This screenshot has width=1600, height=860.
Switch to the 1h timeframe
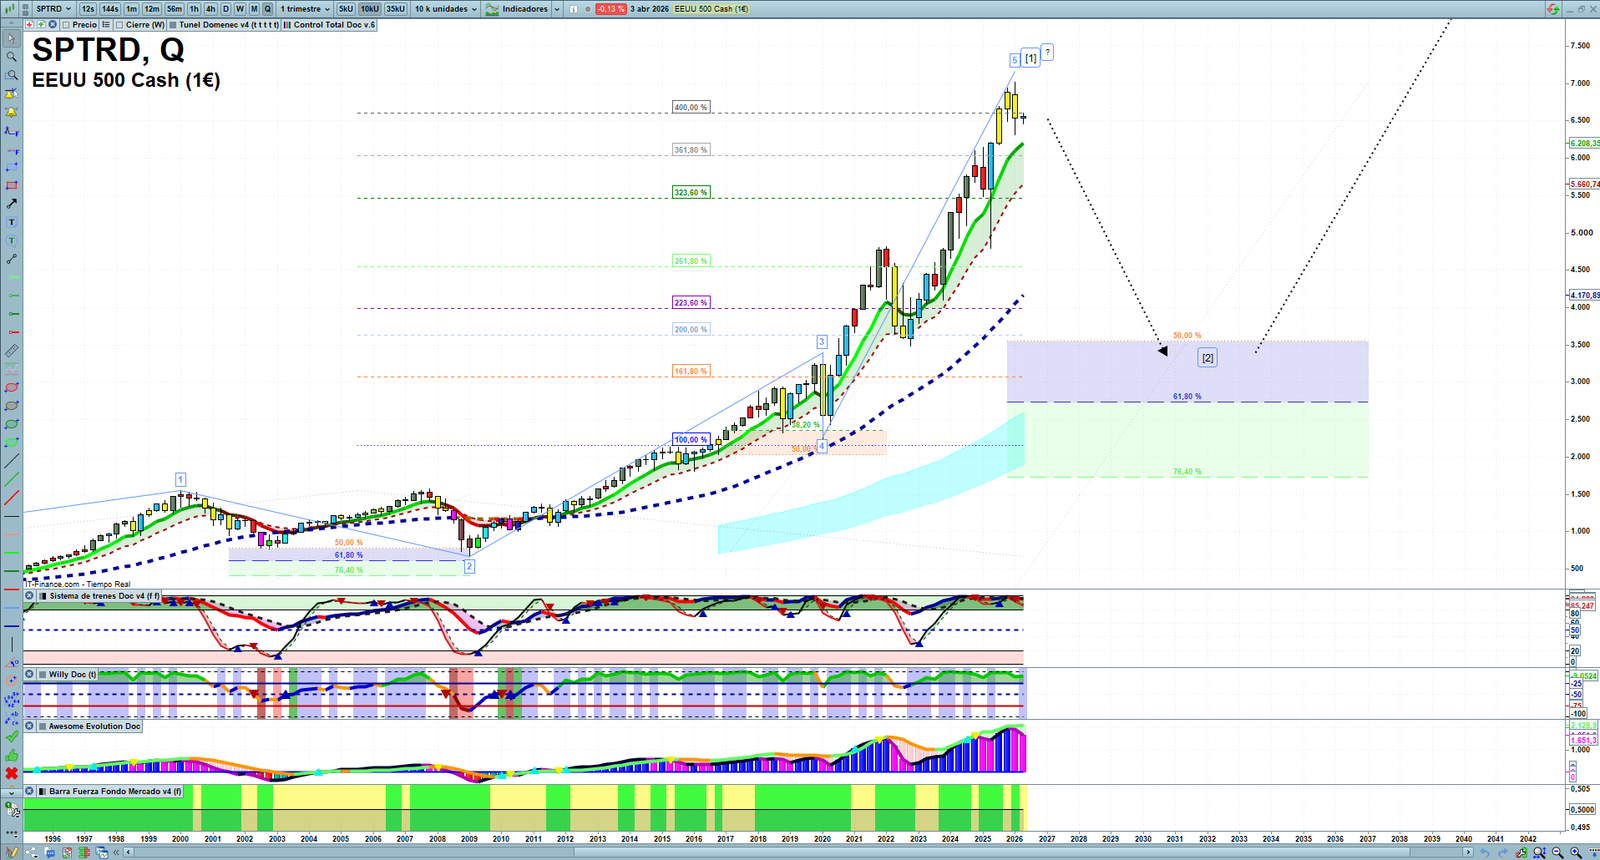(195, 9)
